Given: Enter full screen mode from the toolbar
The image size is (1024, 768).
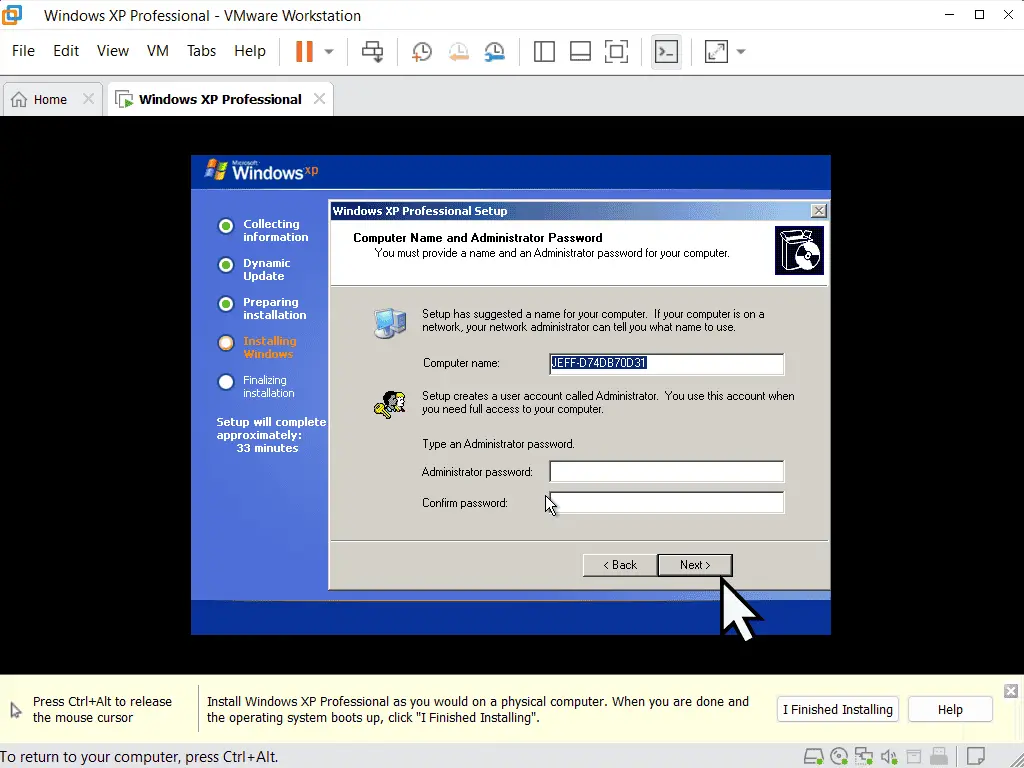Looking at the screenshot, I should [x=616, y=51].
